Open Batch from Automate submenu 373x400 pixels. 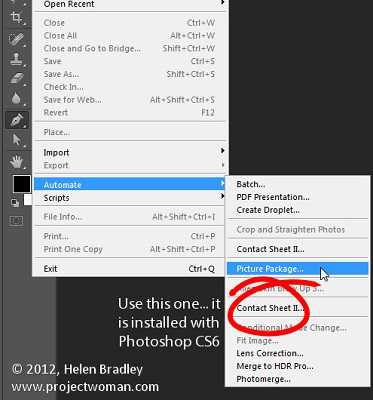[298, 184]
